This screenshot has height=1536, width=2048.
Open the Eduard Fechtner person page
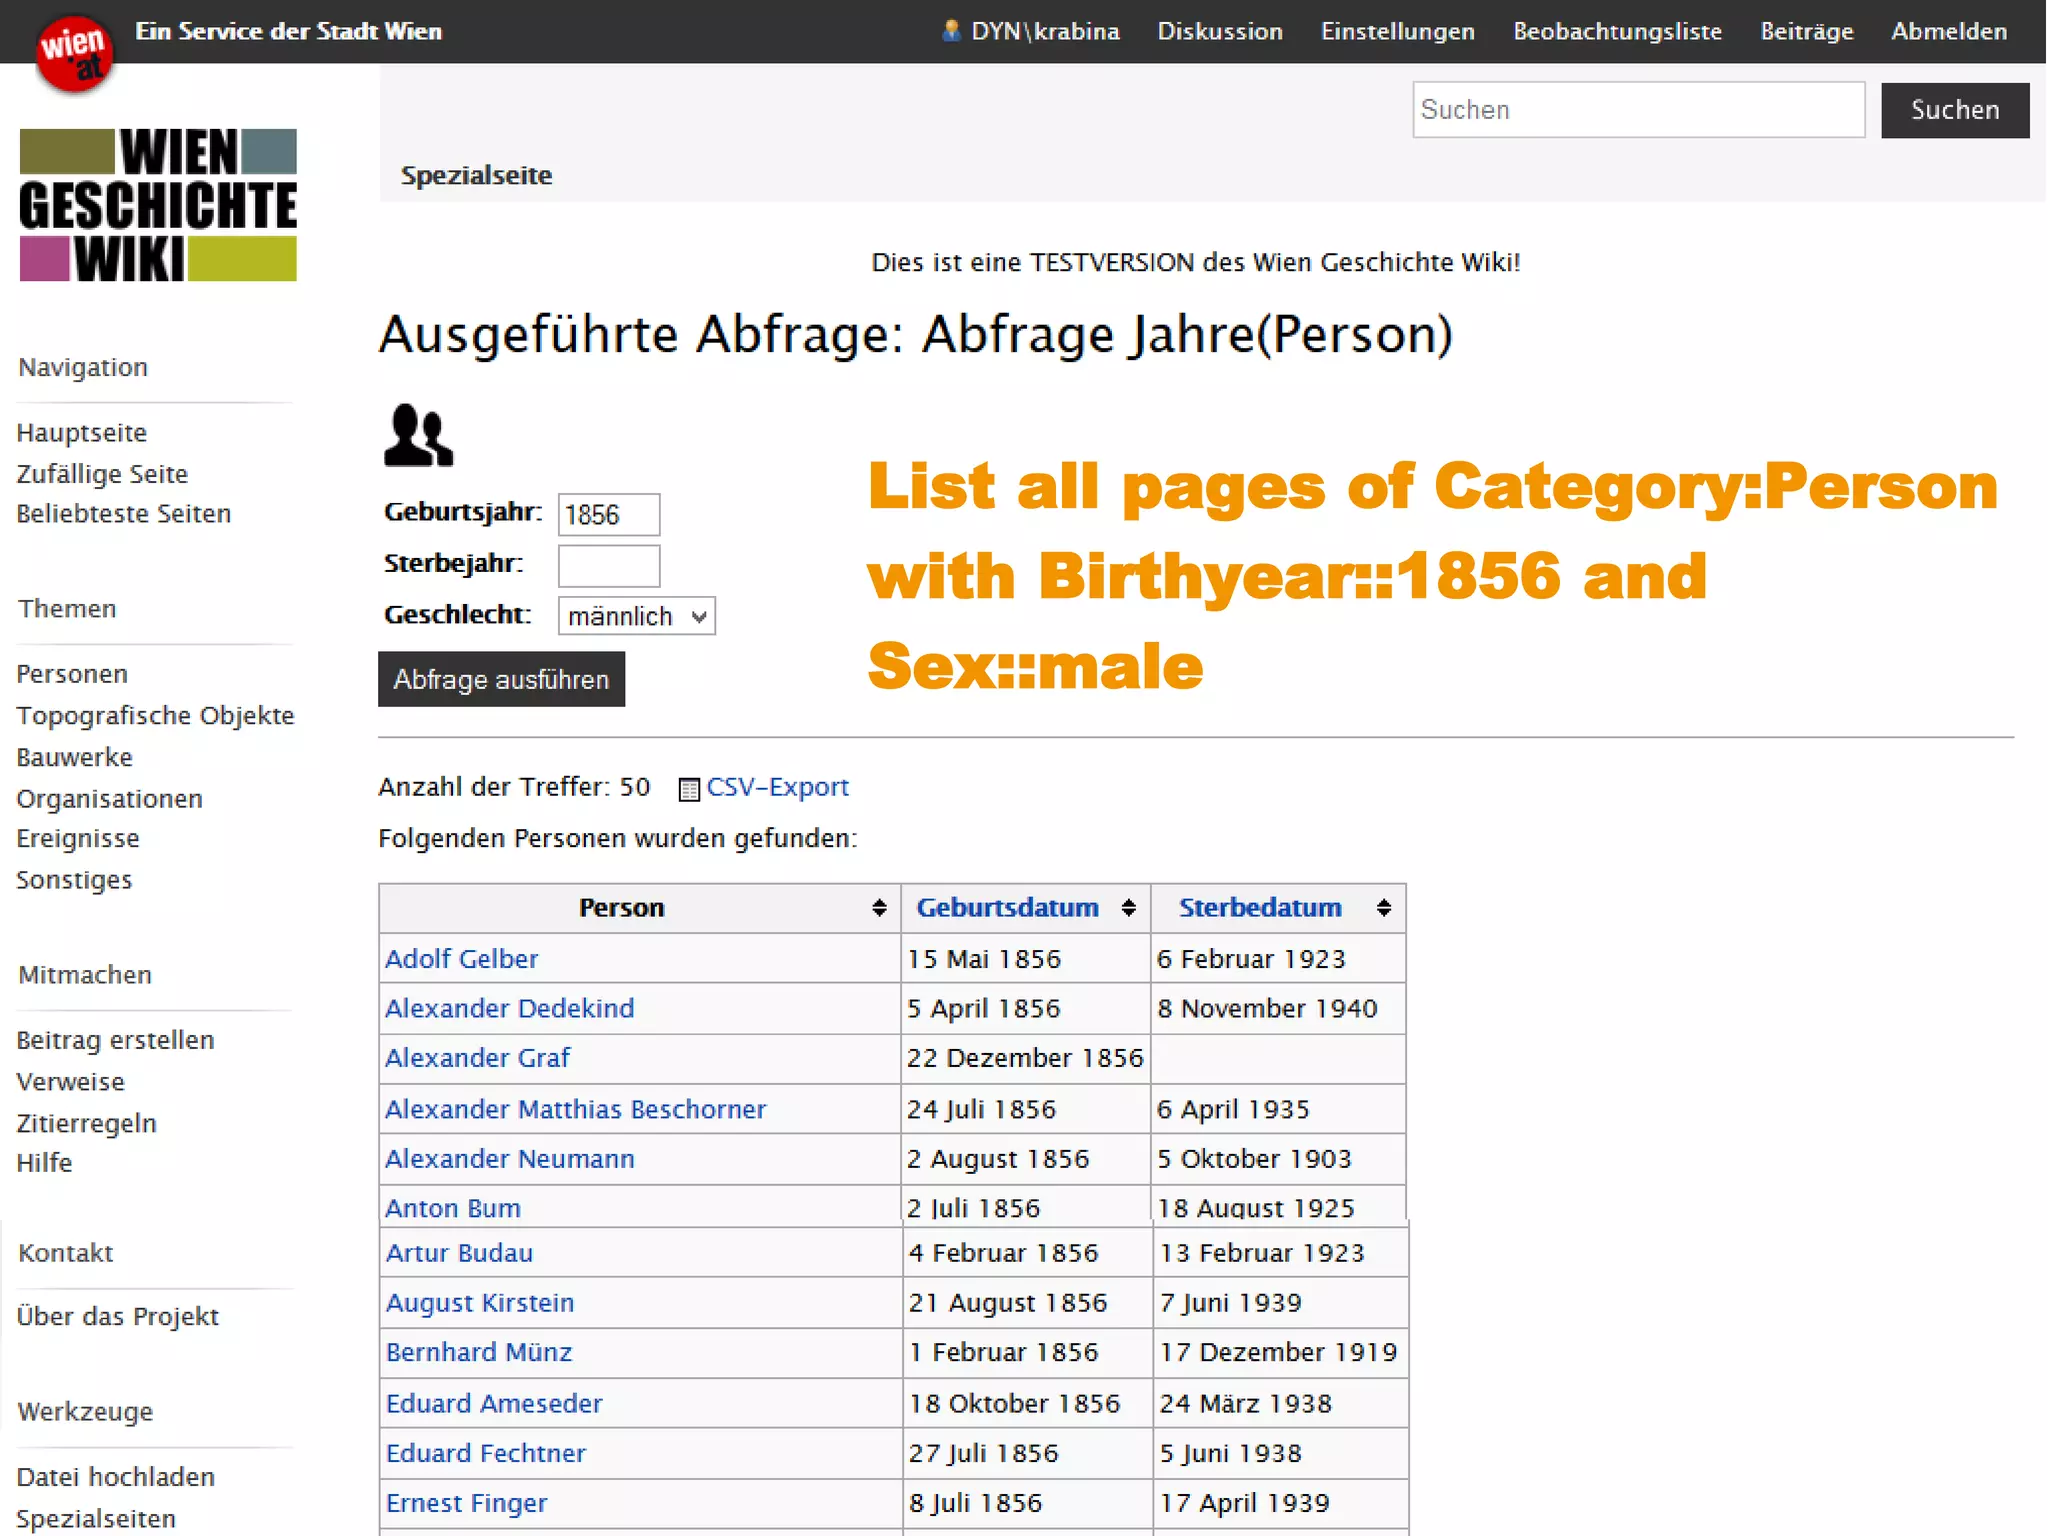click(486, 1453)
